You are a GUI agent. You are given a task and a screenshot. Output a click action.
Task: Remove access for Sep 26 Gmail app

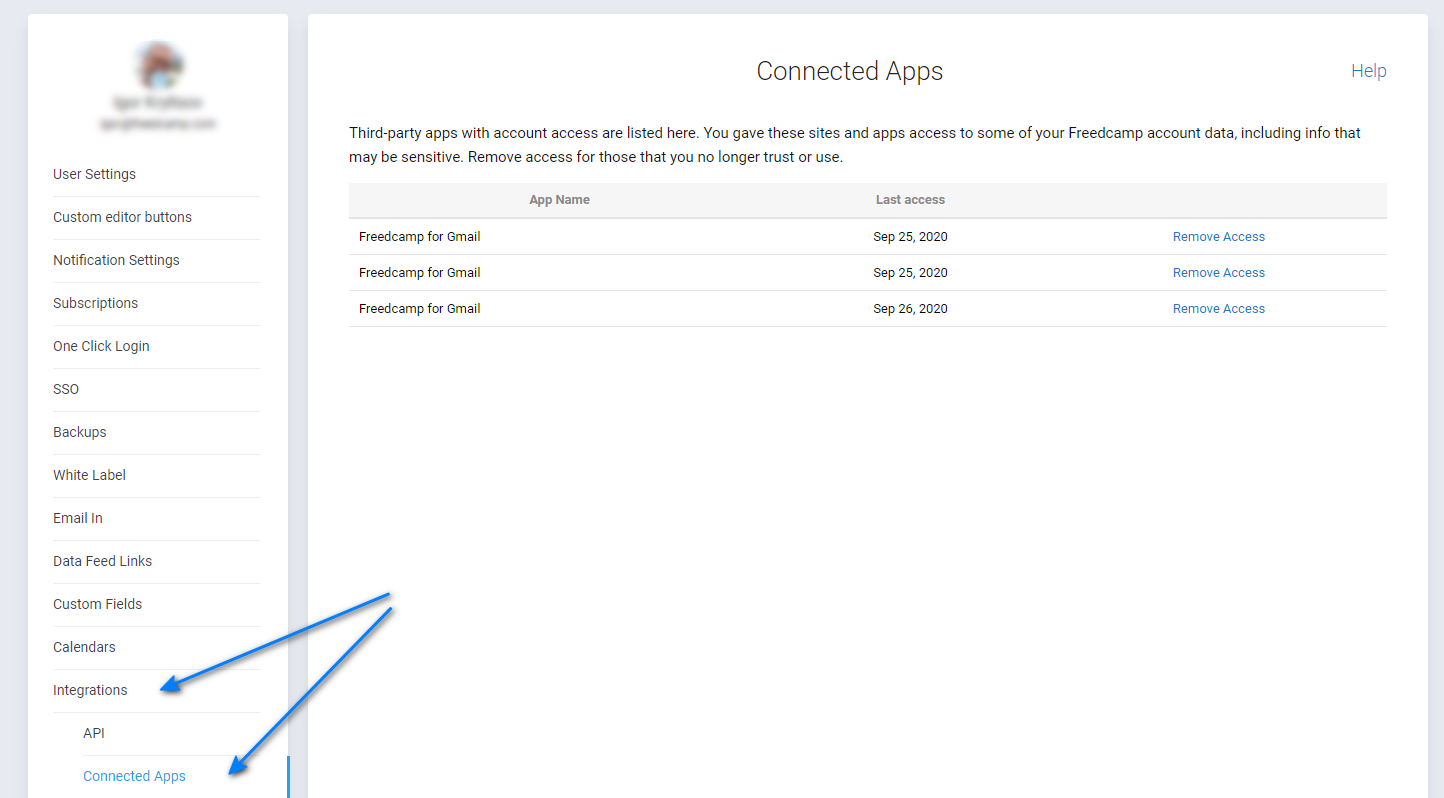(1218, 309)
